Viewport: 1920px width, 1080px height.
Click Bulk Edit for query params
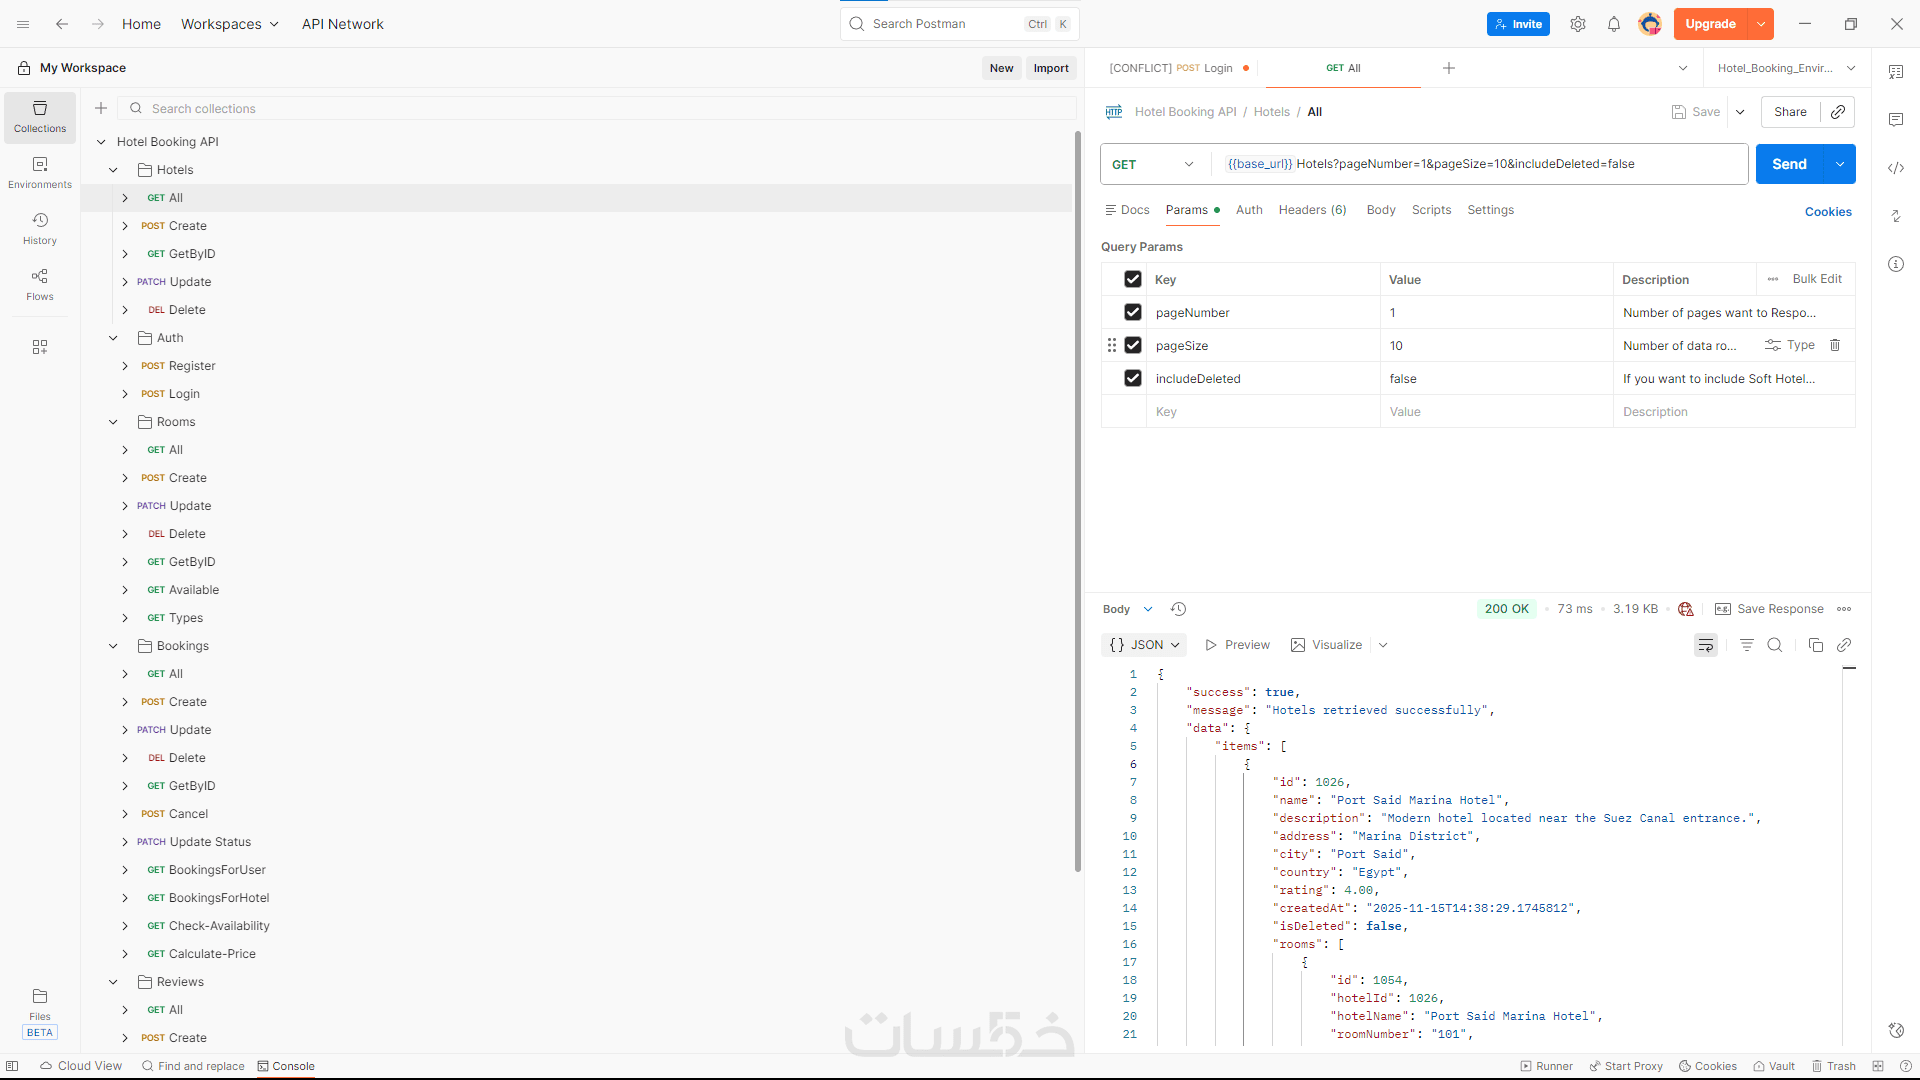tap(1817, 279)
